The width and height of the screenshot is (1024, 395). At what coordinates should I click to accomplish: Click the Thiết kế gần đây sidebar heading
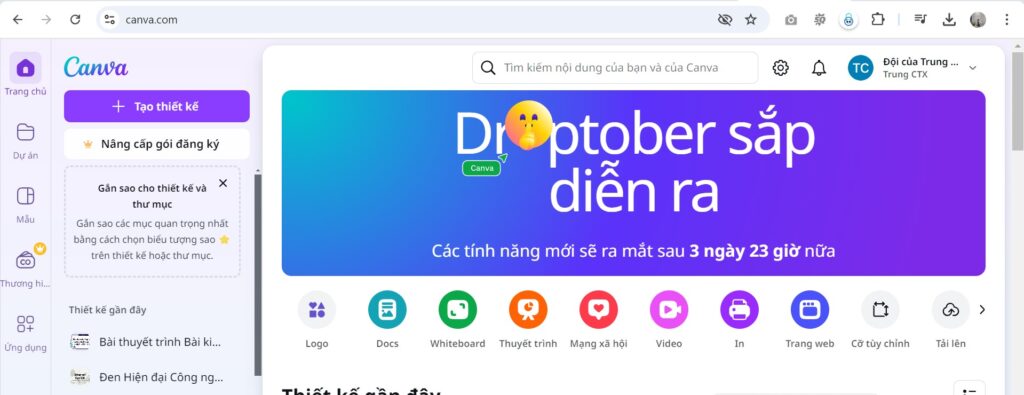pos(108,309)
